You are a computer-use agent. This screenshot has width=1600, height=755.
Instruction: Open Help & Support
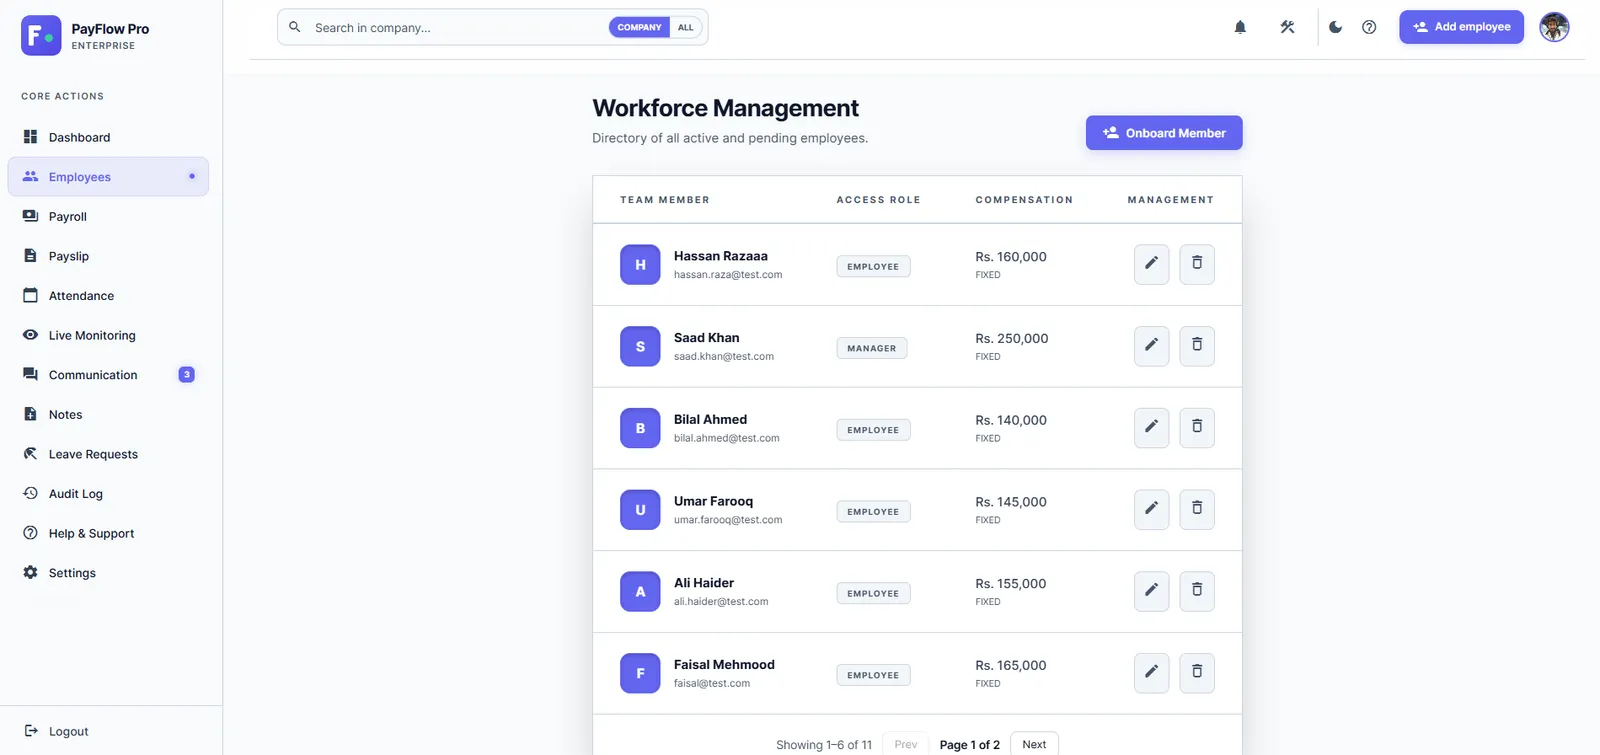point(108,533)
